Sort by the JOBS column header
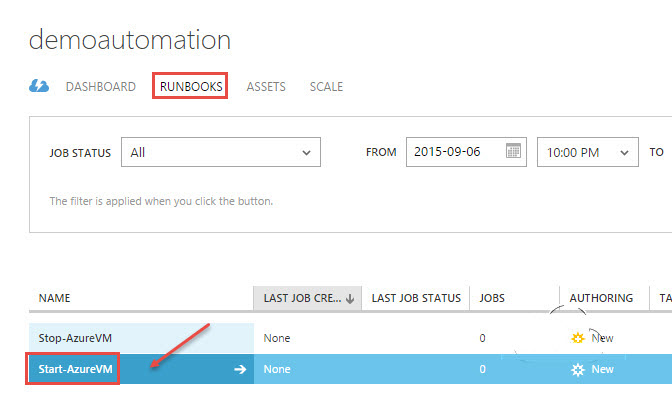The image size is (672, 403). point(492,298)
